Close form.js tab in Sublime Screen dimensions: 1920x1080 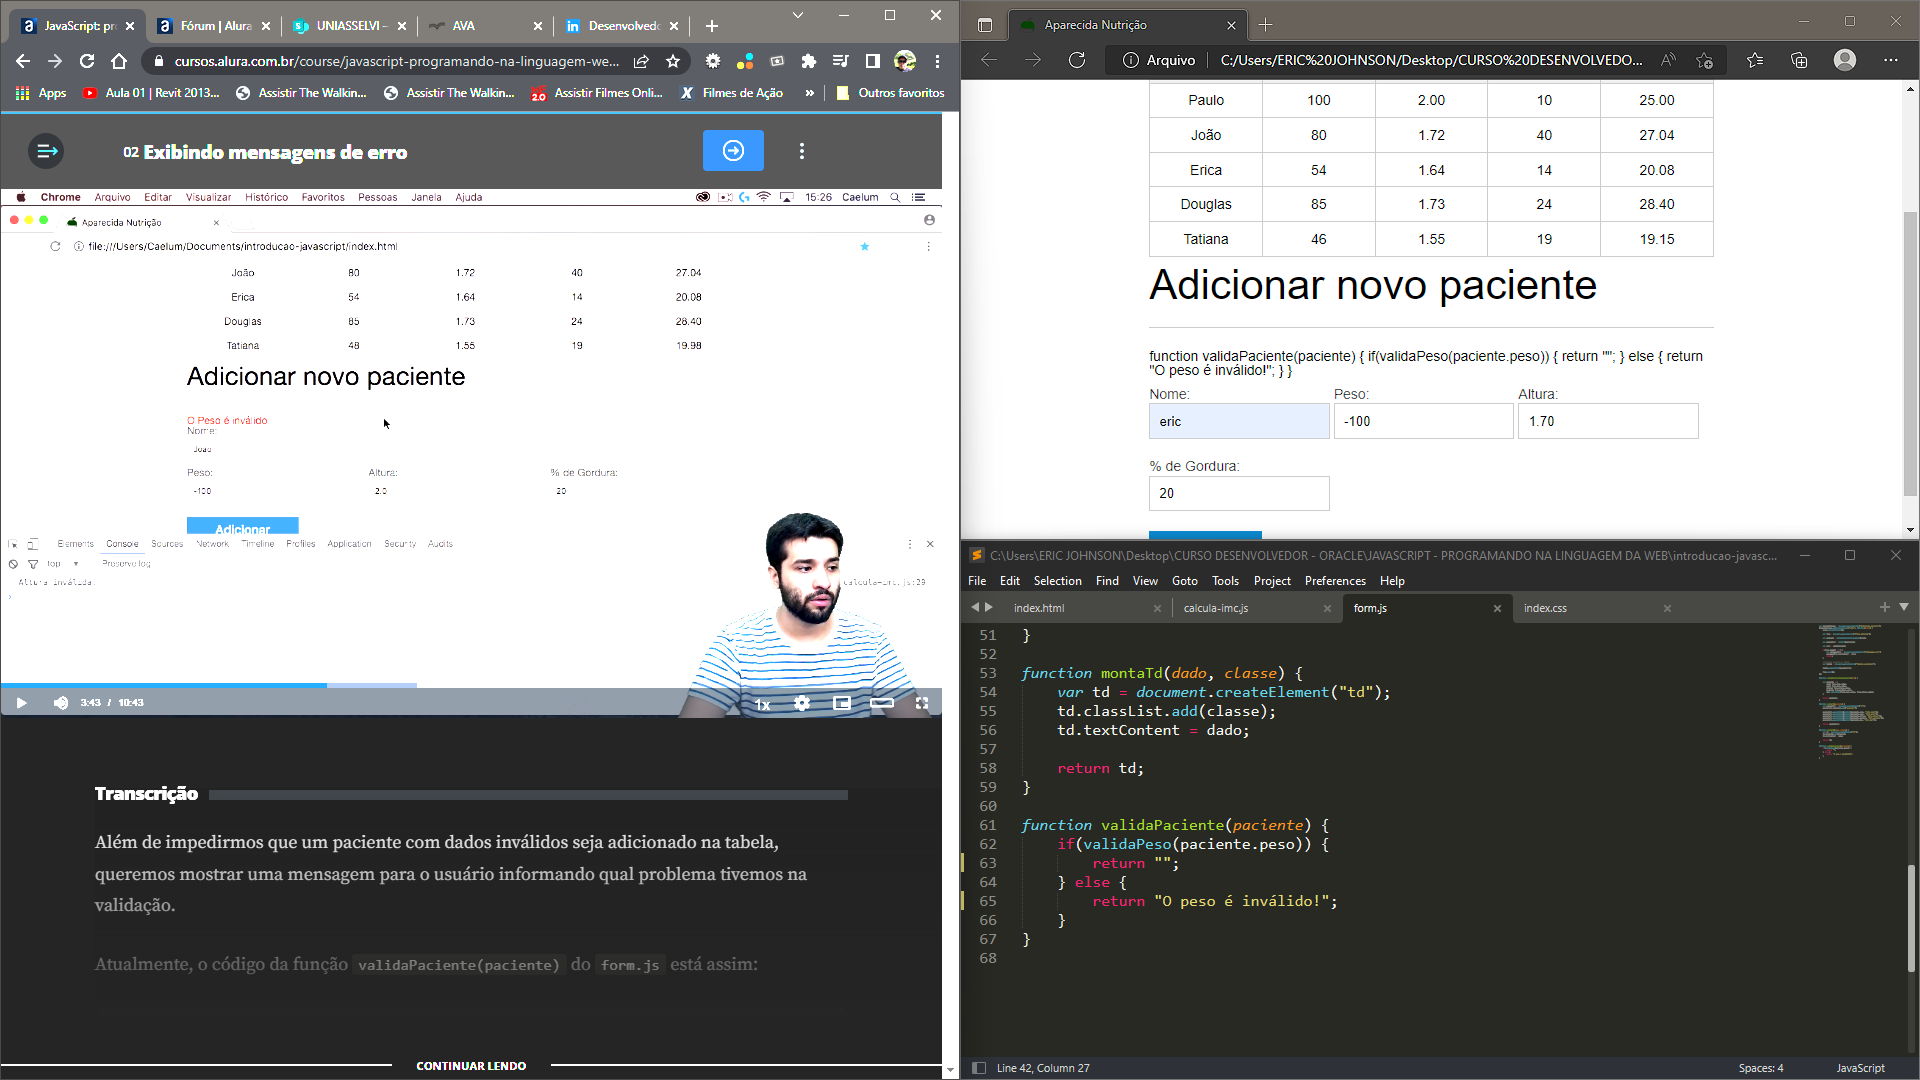1497,608
